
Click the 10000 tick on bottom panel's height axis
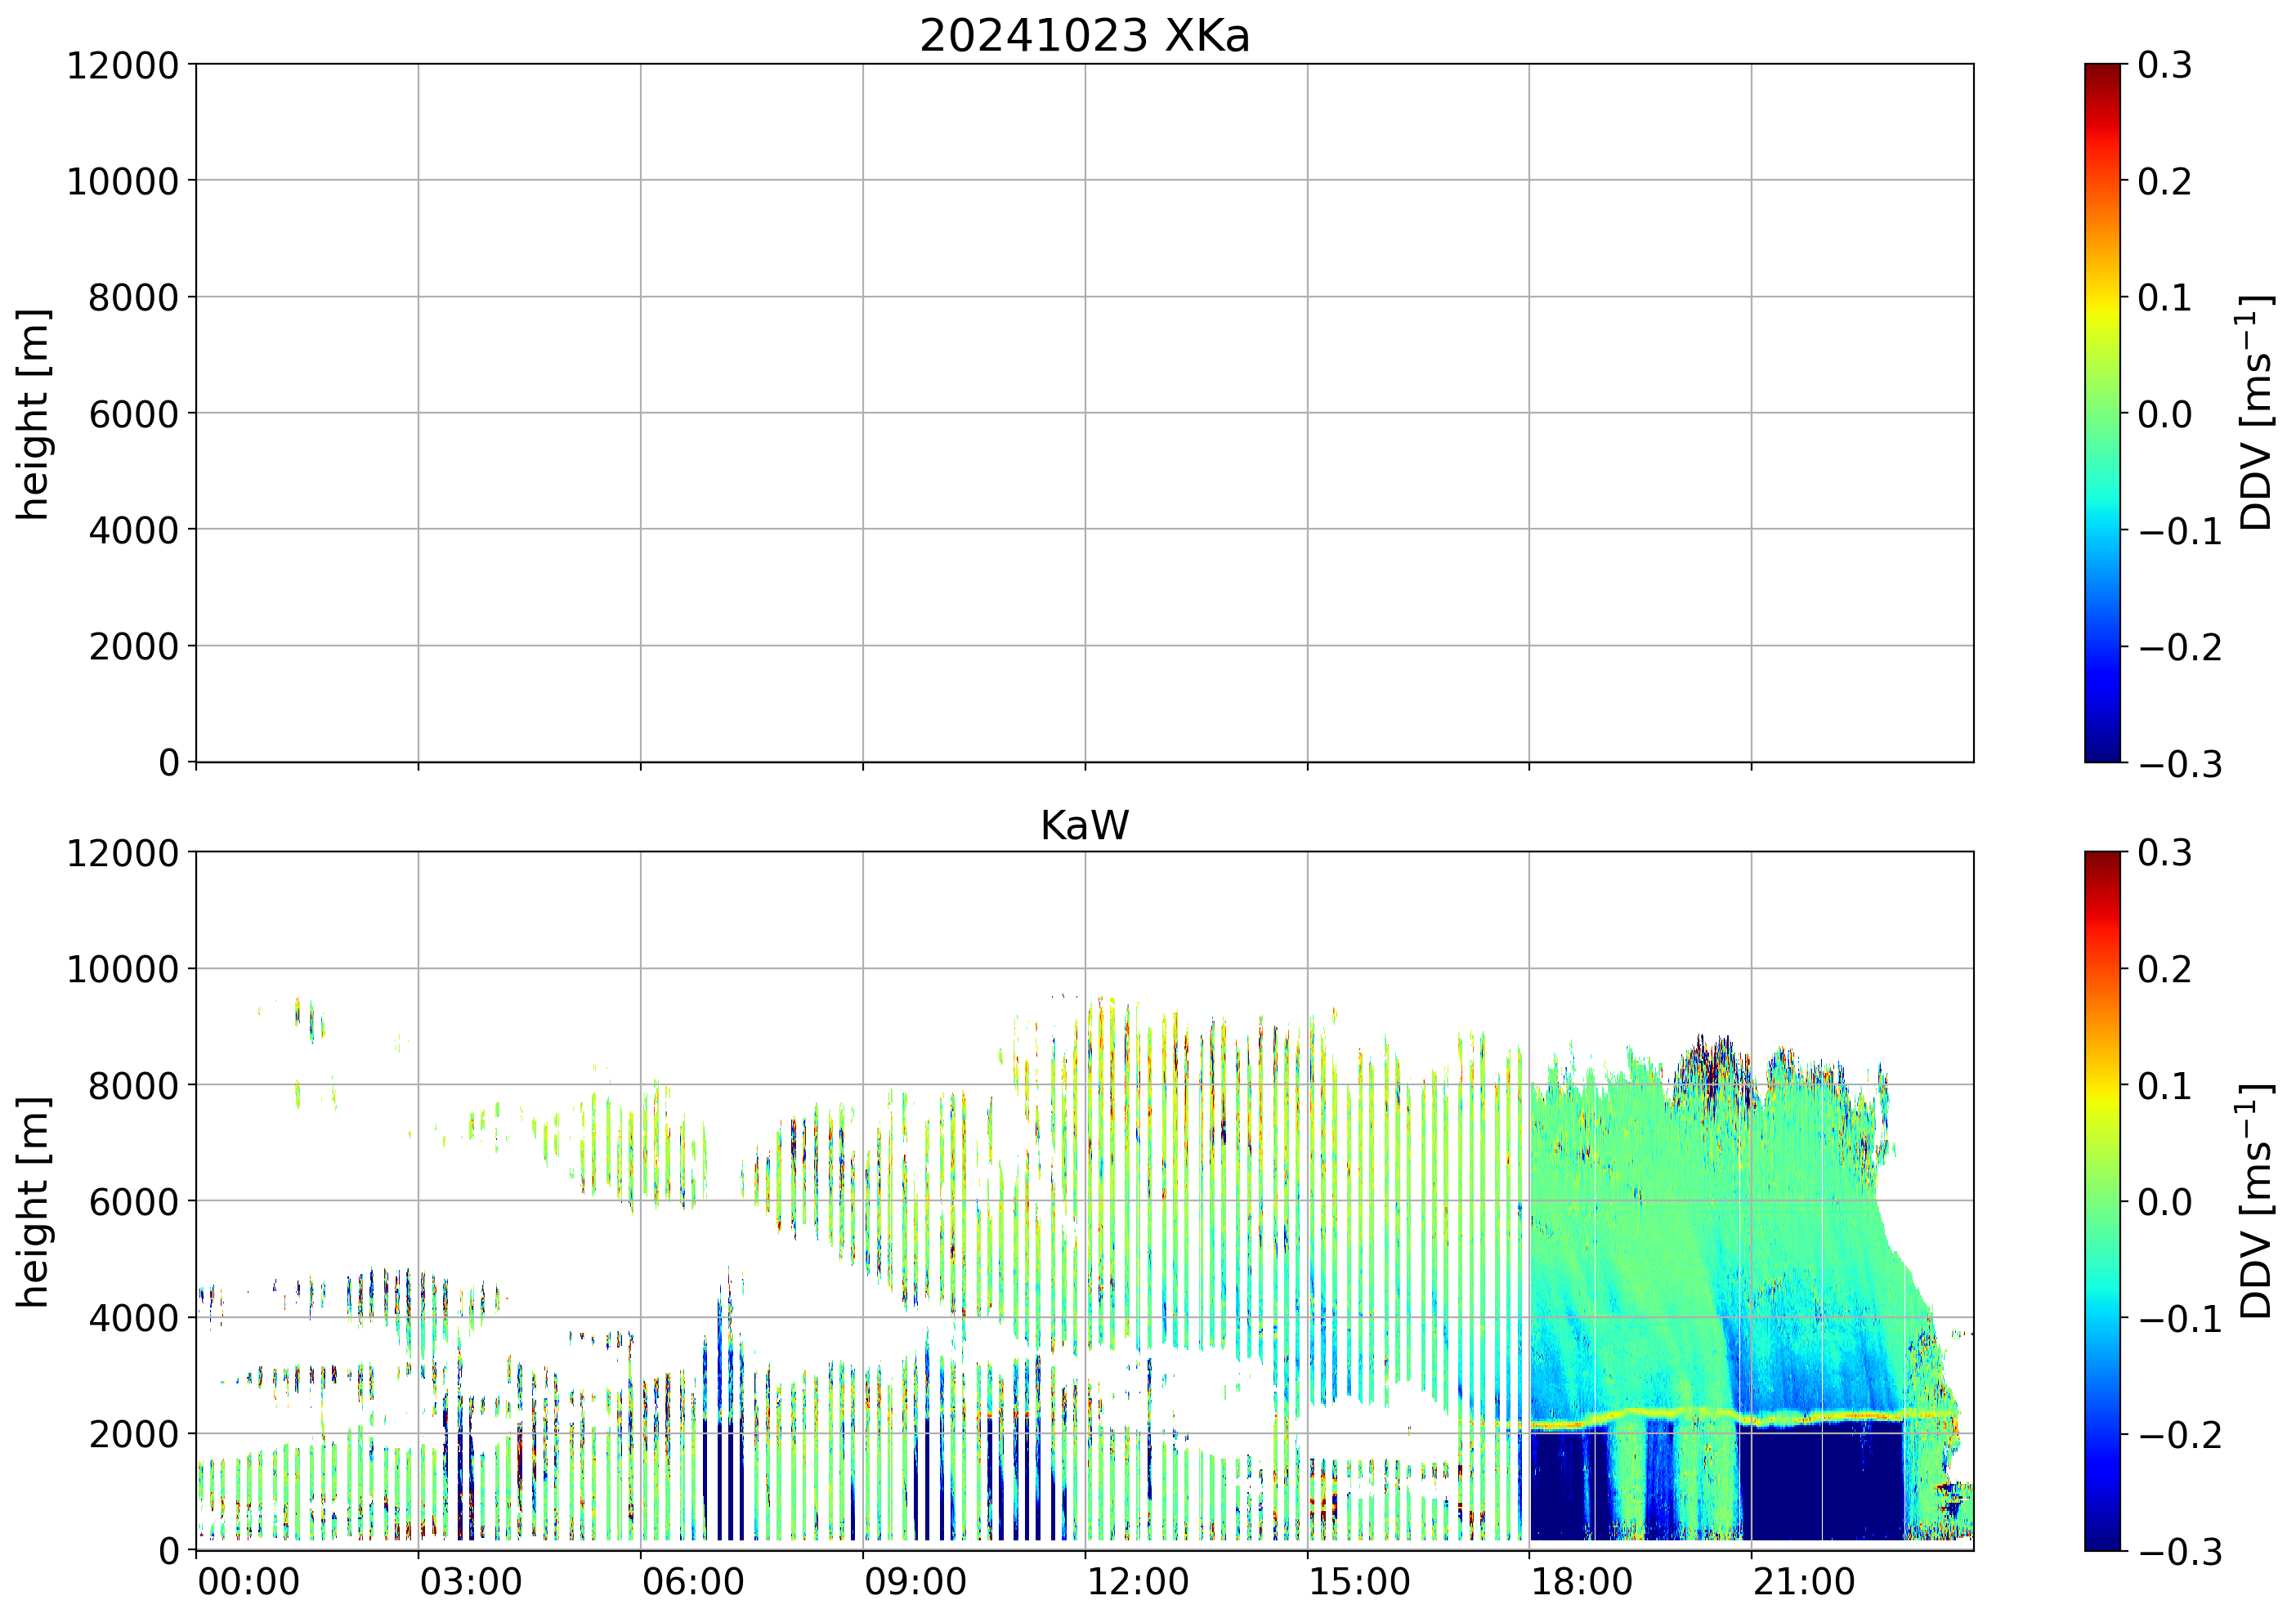pyautogui.click(x=122, y=969)
